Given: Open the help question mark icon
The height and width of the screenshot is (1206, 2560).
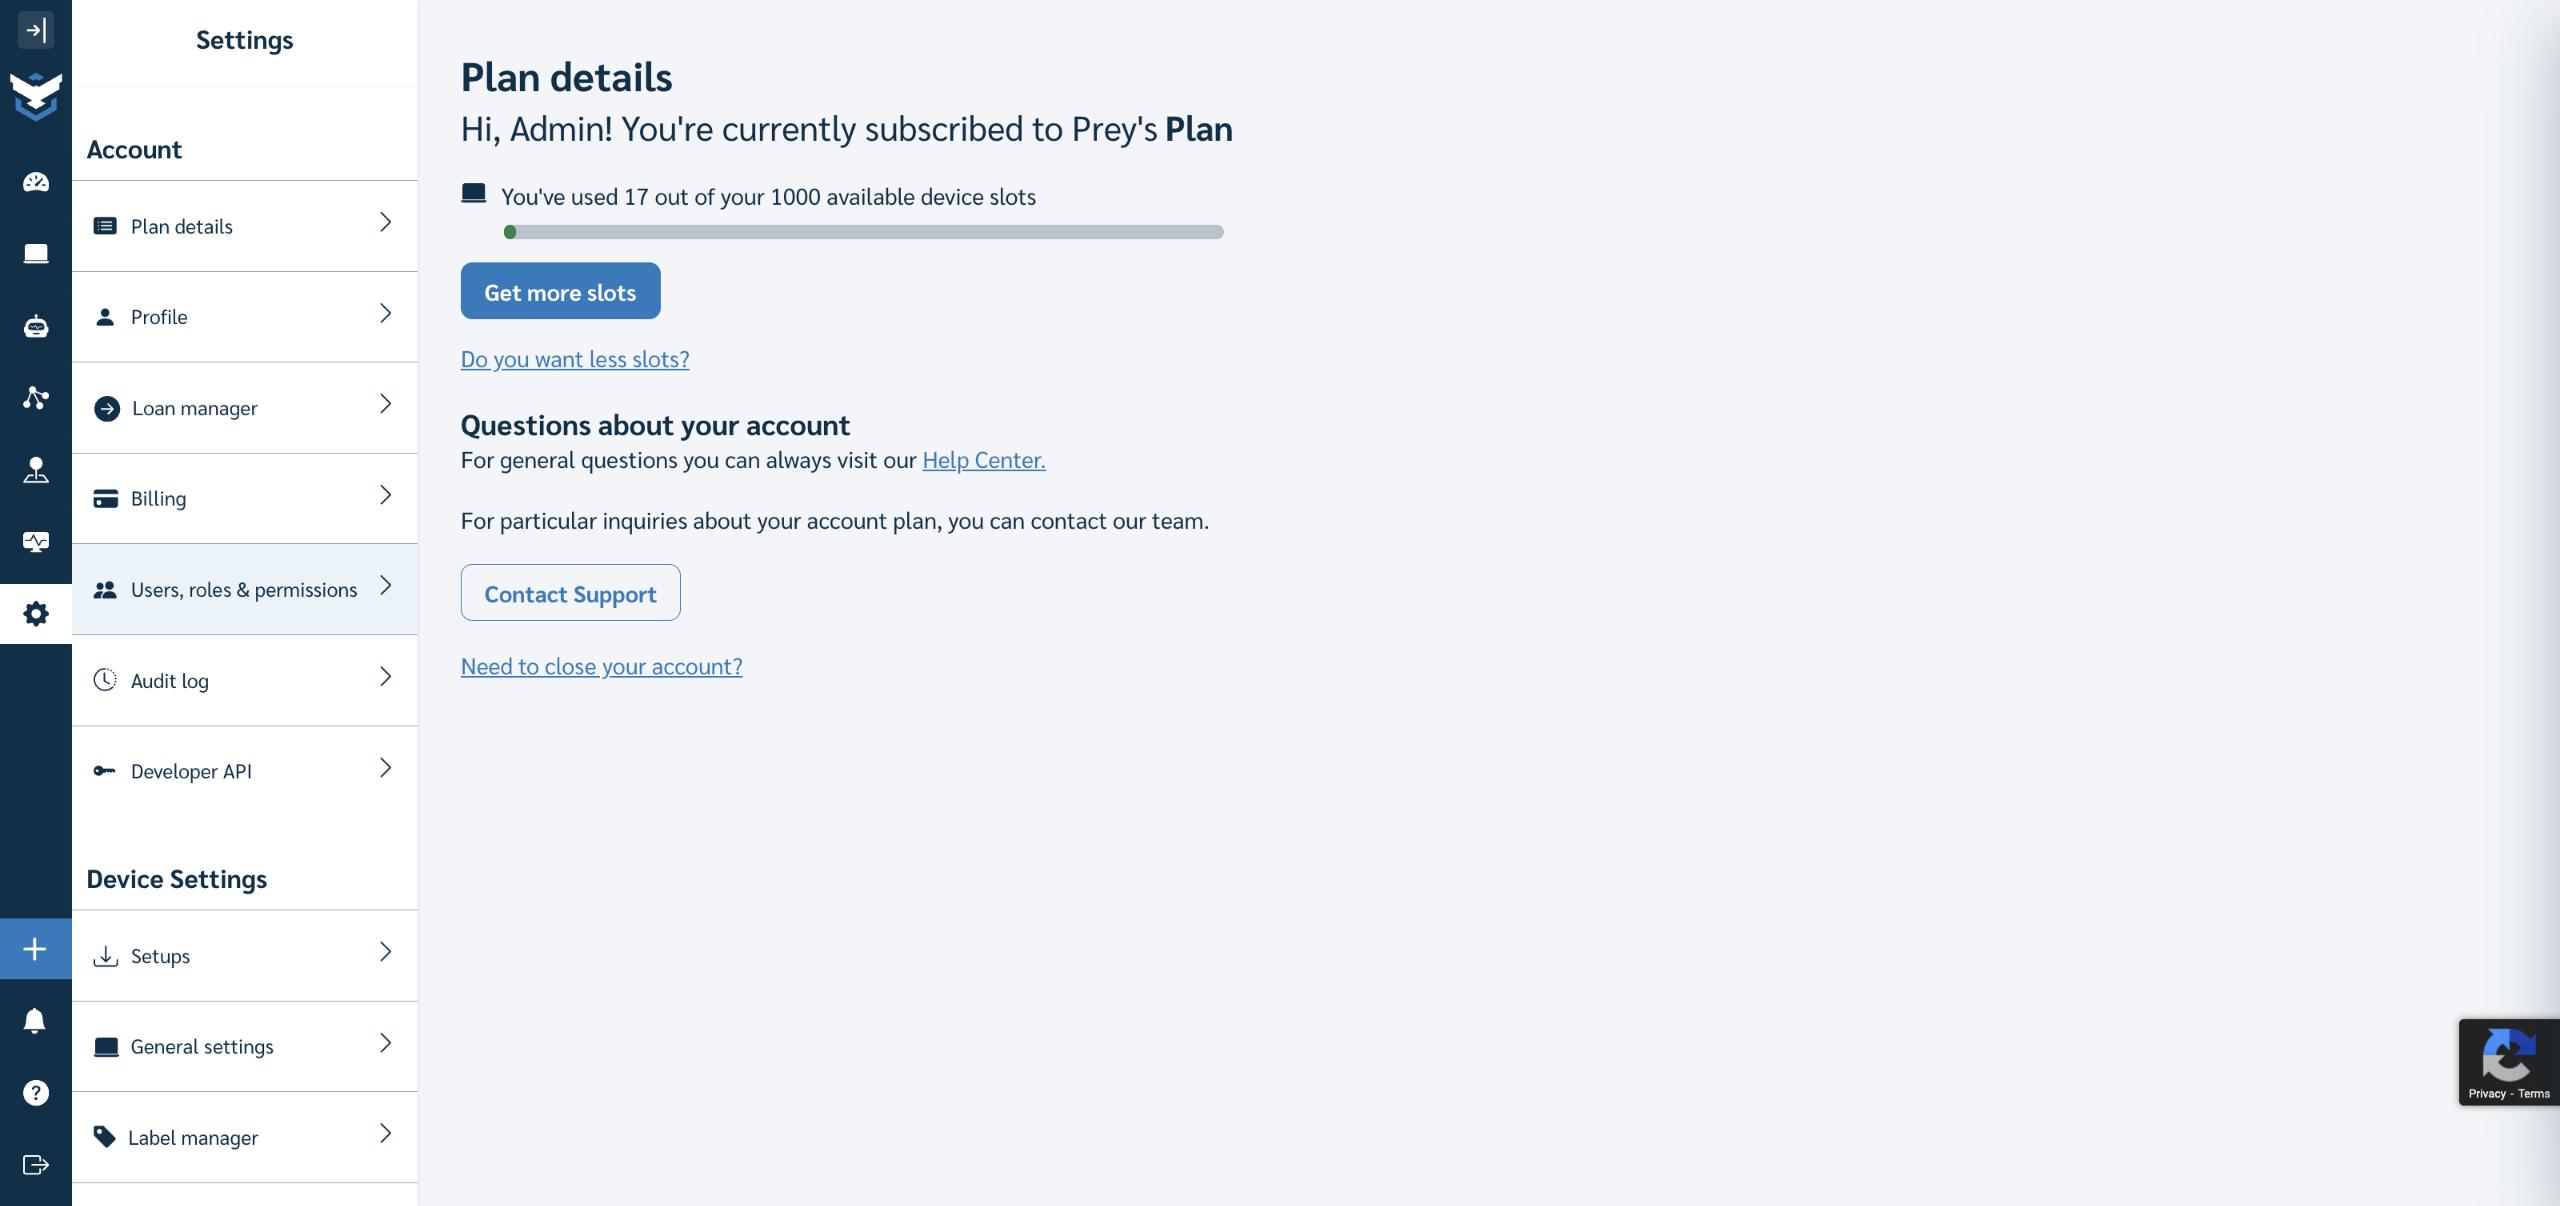Looking at the screenshot, I should (36, 1093).
